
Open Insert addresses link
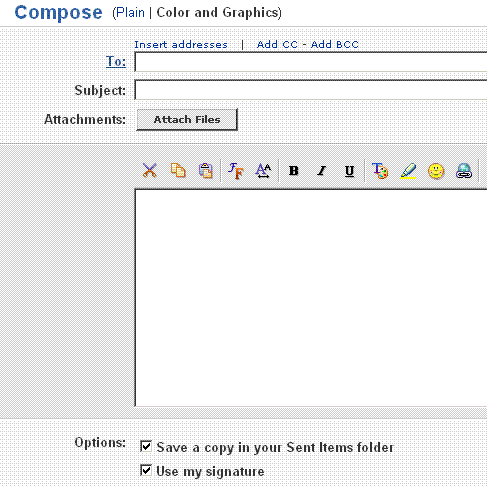click(x=181, y=45)
